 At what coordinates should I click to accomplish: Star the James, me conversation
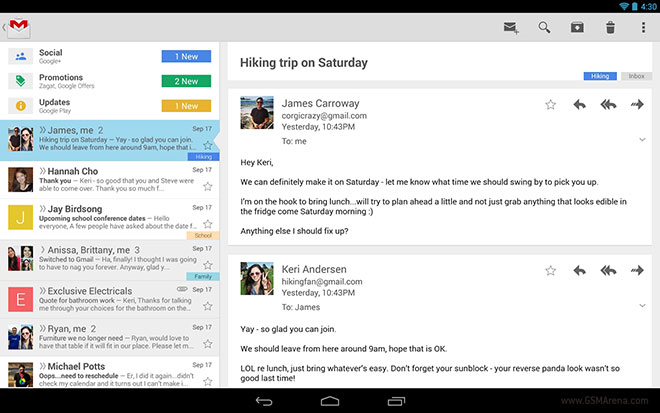[x=208, y=145]
